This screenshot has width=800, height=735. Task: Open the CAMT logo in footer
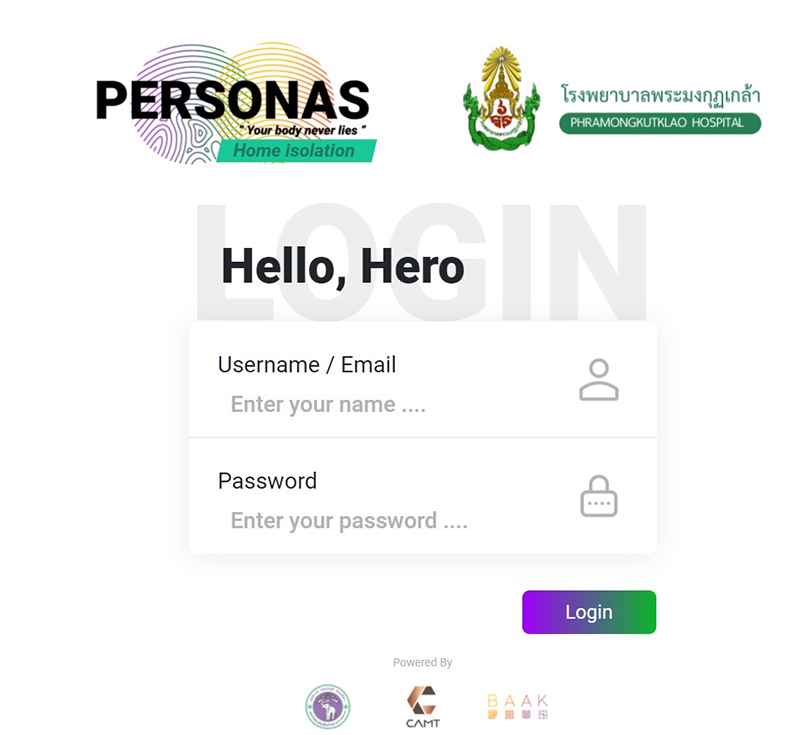coord(422,706)
